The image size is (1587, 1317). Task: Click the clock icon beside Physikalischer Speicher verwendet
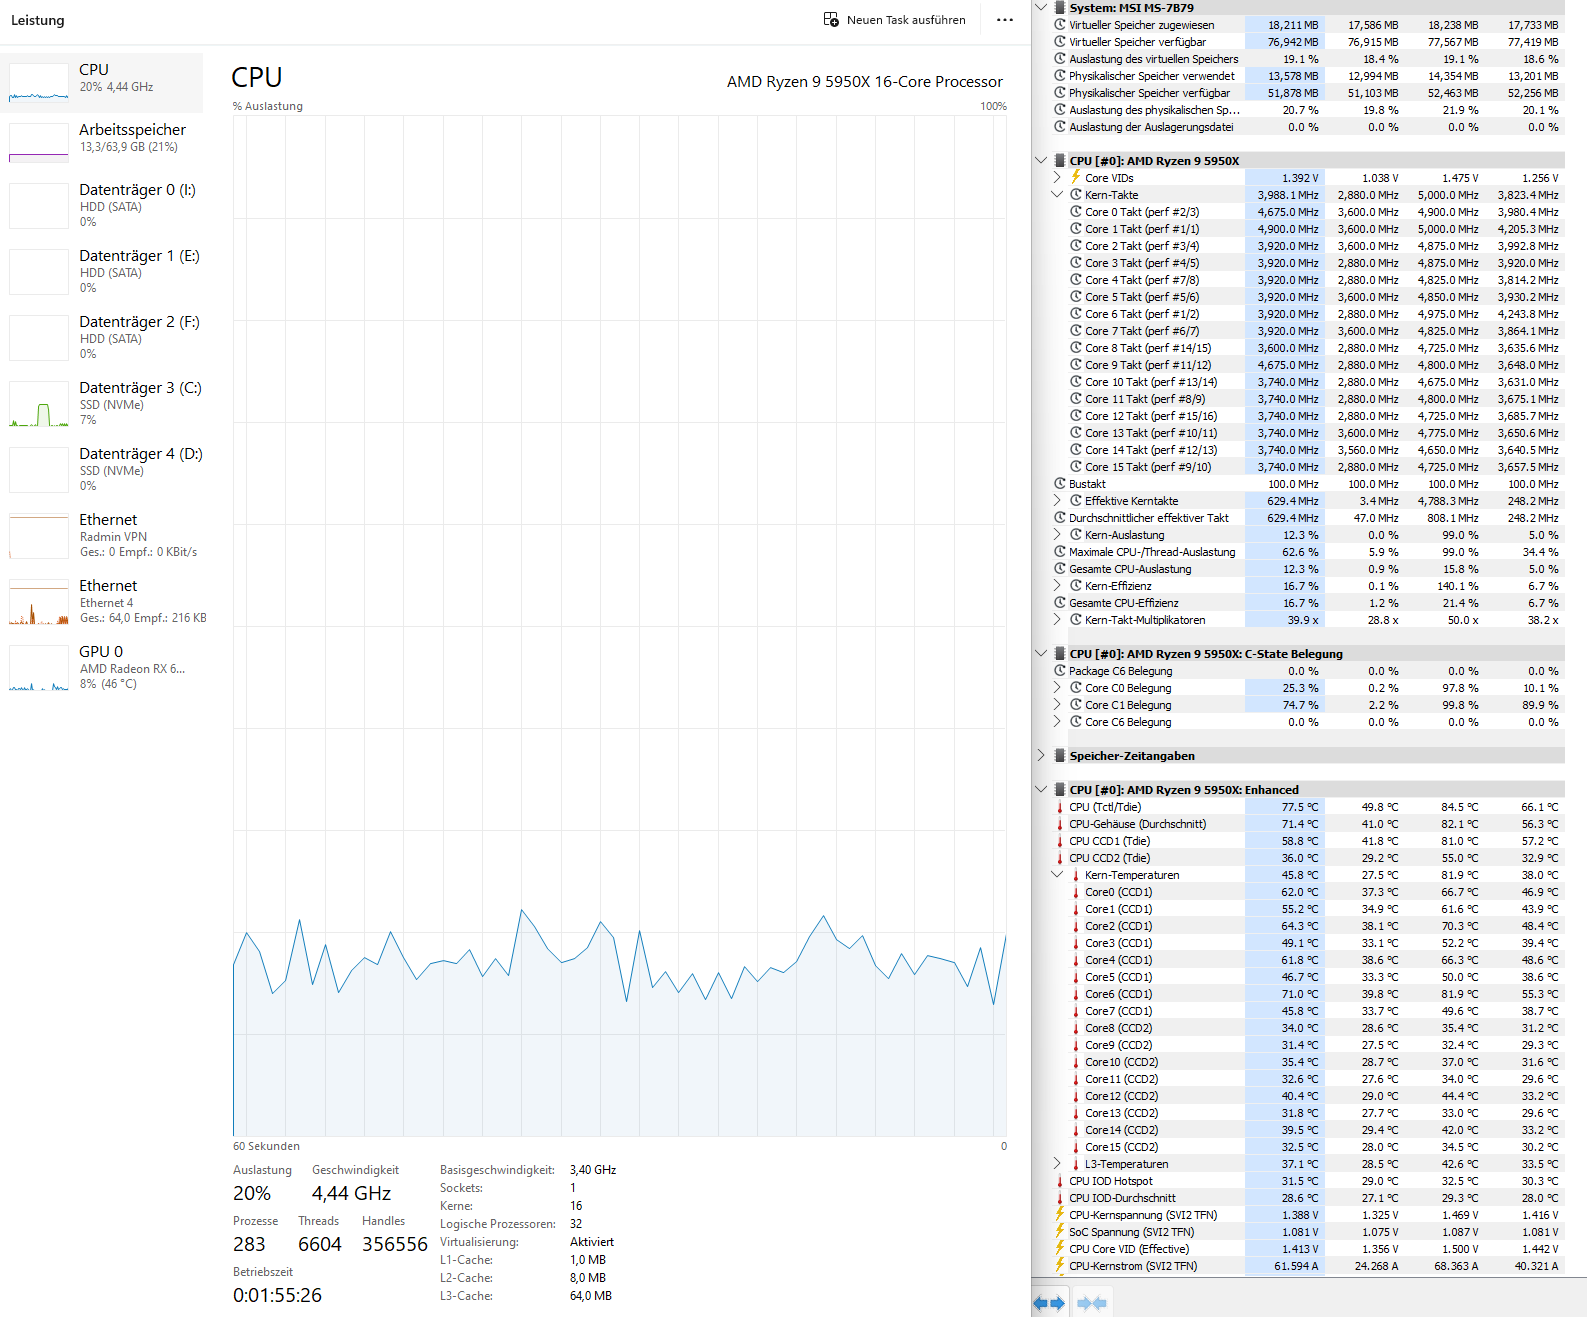1060,76
